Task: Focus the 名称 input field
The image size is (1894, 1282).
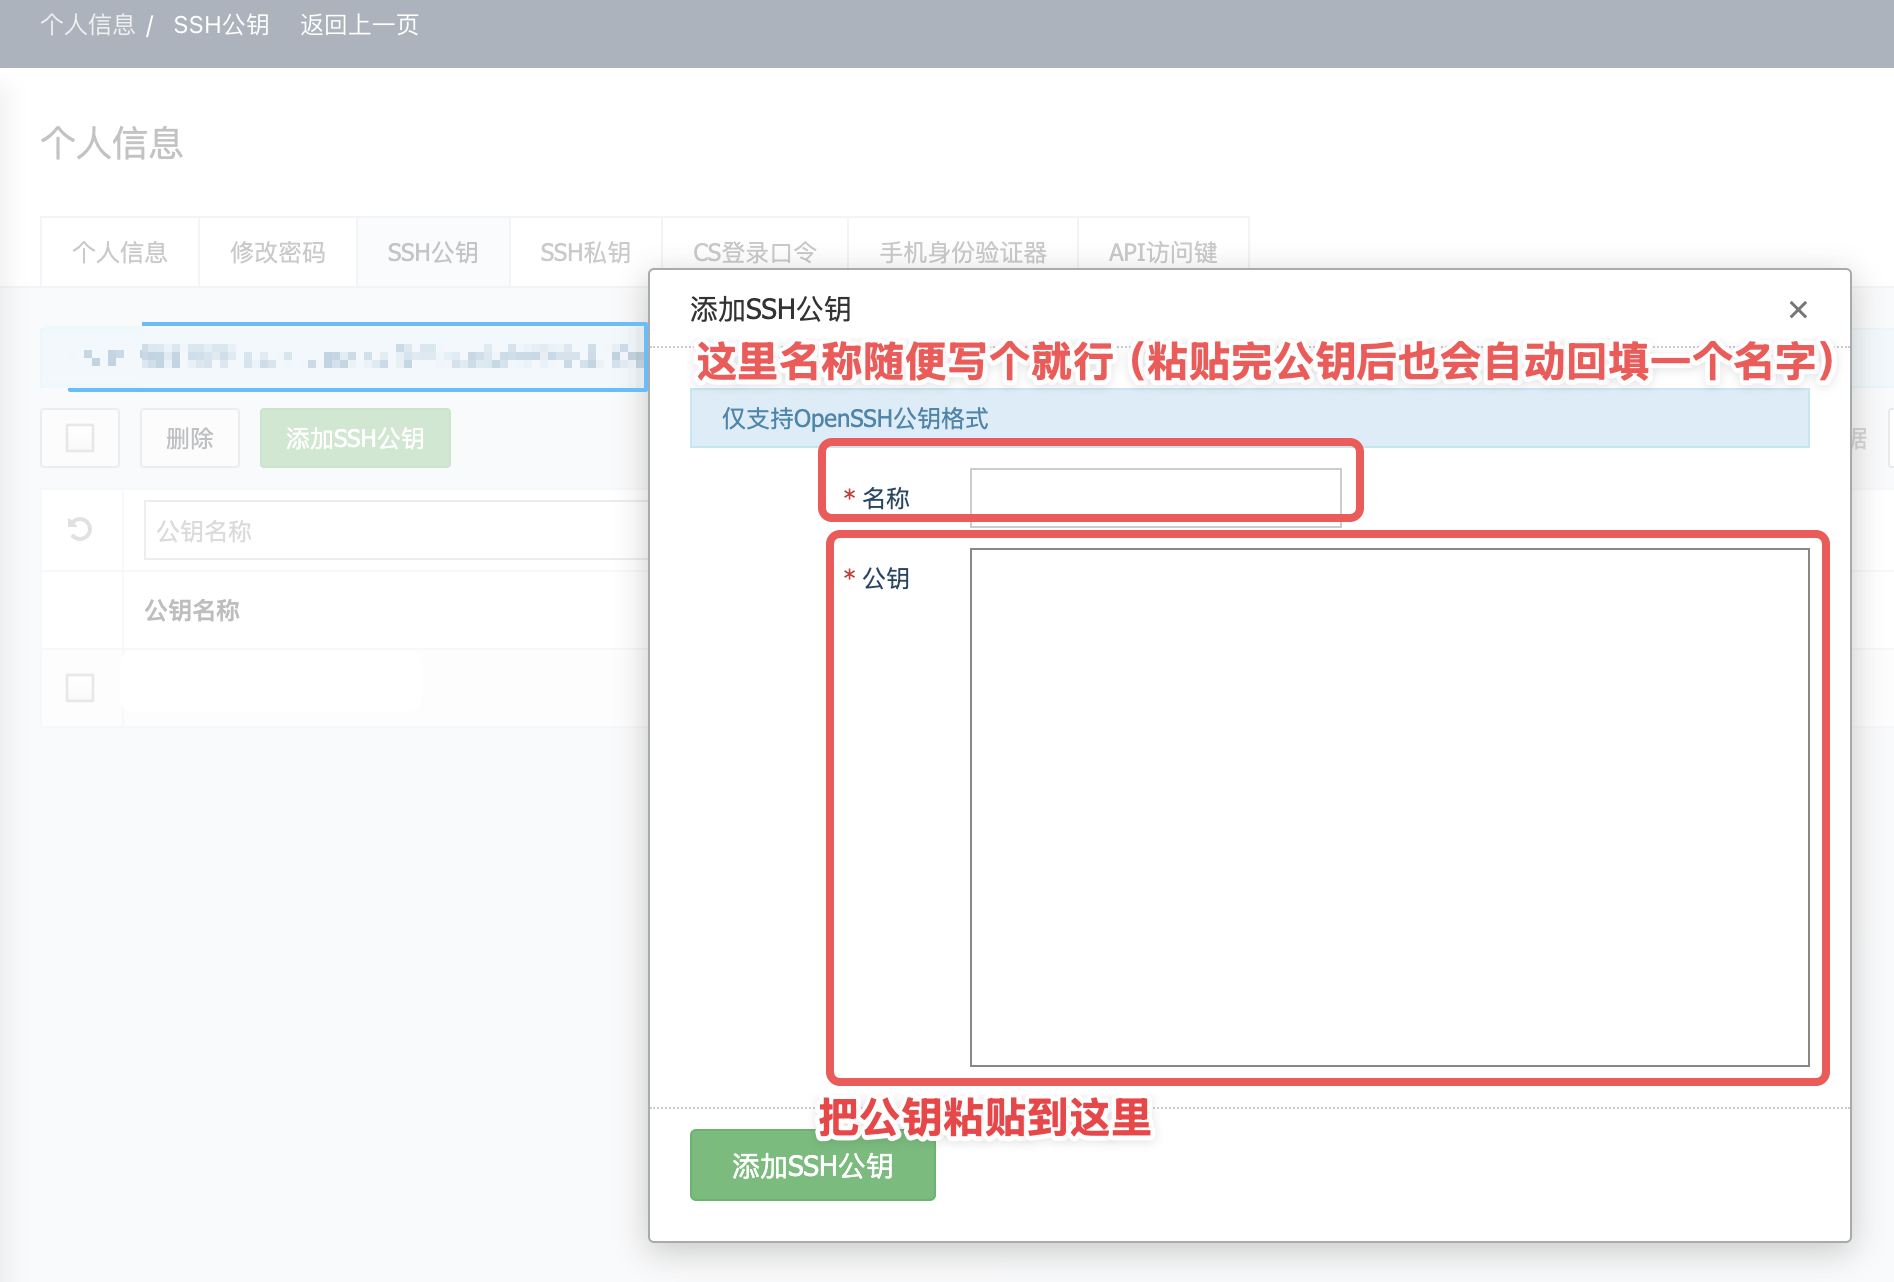Action: pyautogui.click(x=1155, y=497)
